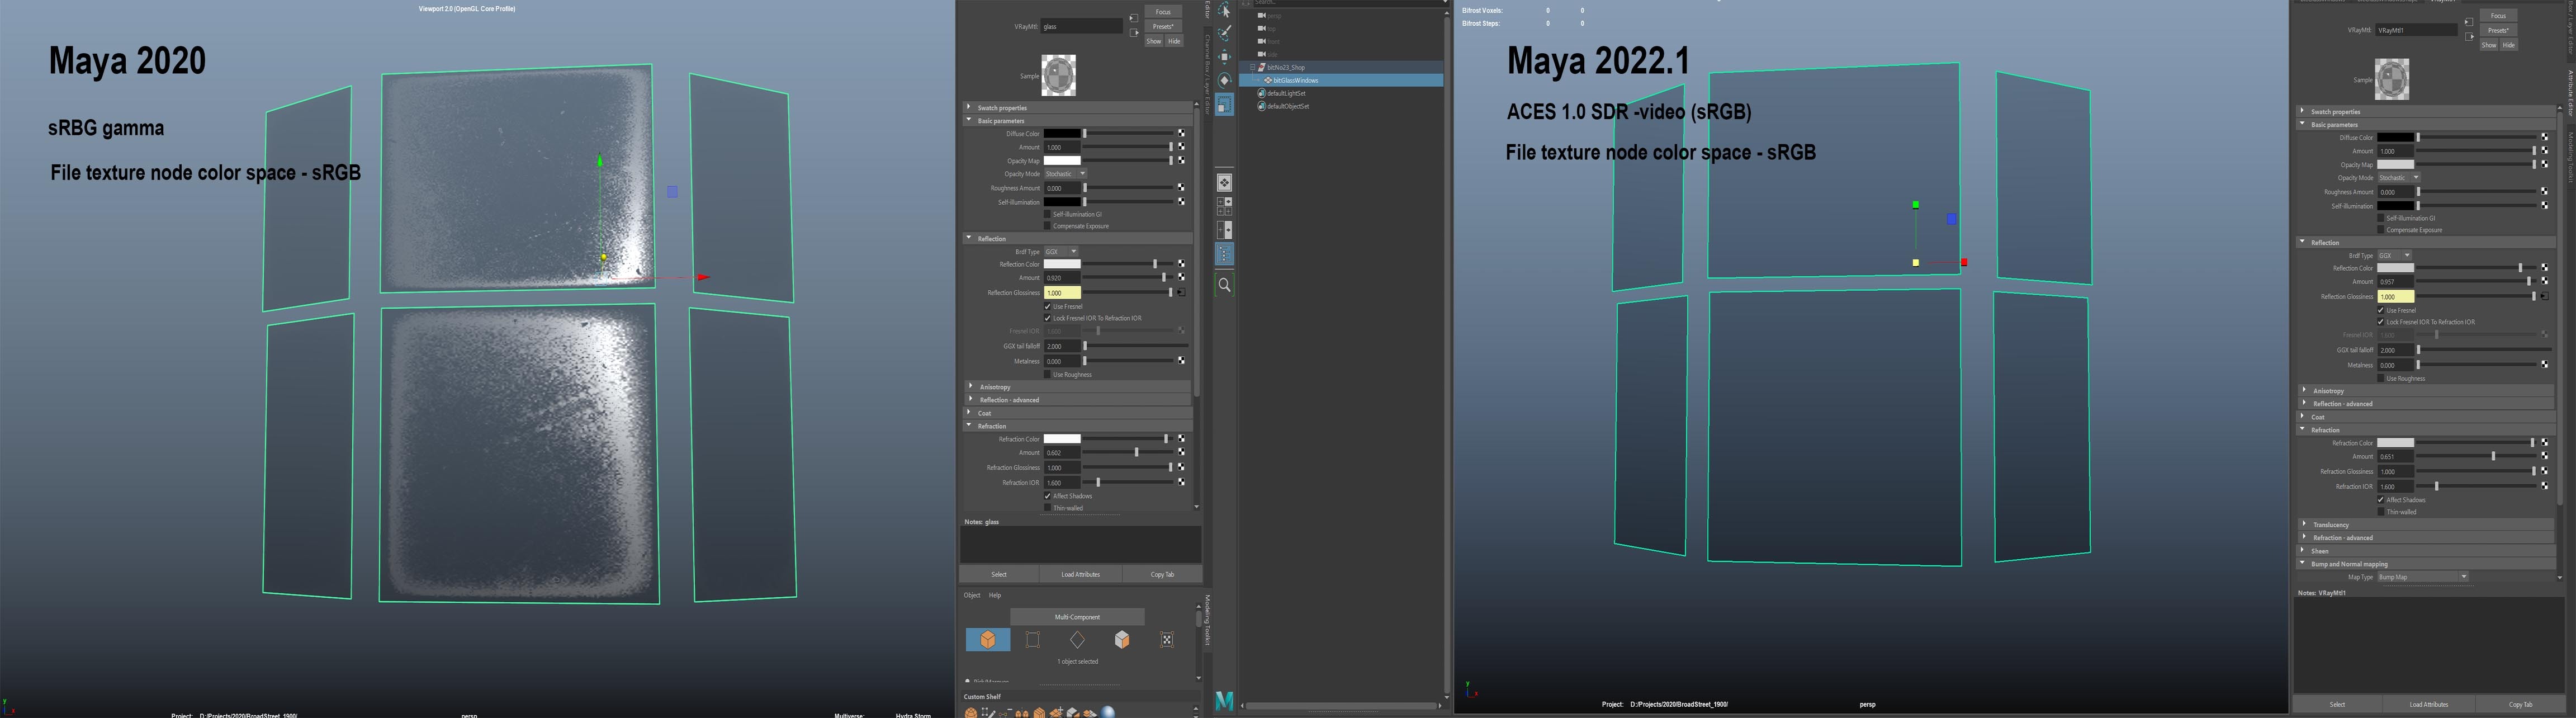Open Modeling Toolkit vertical tab in Maya 2020

coord(1207,620)
